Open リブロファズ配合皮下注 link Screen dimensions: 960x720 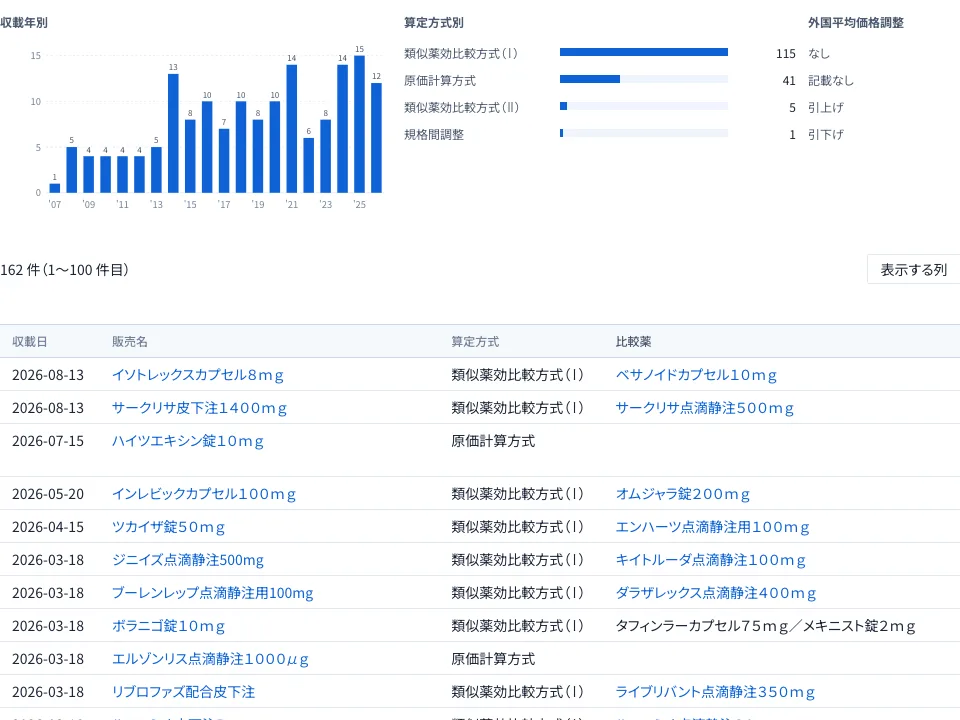183,692
